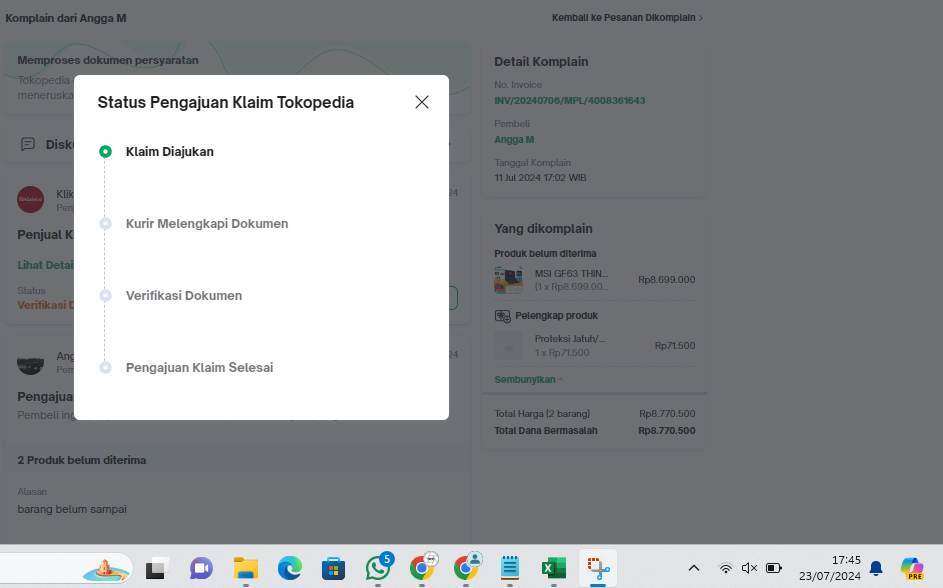The width and height of the screenshot is (943, 588).
Task: Launch Microsoft Edge from the taskbar
Action: click(x=289, y=569)
